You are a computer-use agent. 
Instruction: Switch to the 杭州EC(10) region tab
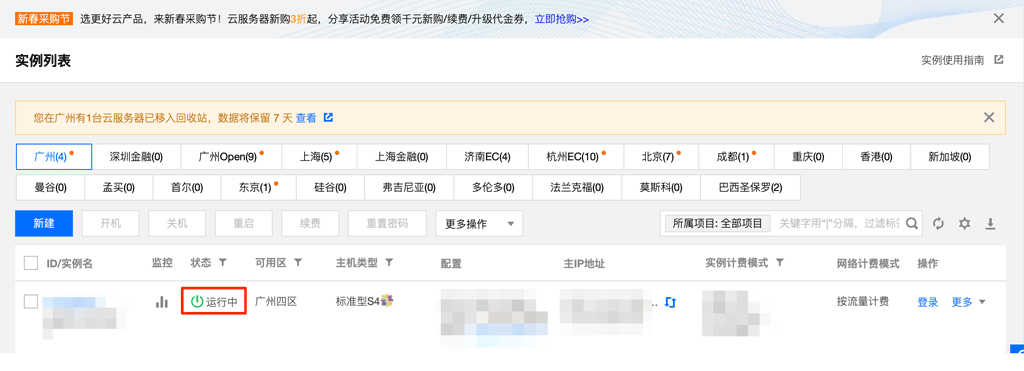576,157
